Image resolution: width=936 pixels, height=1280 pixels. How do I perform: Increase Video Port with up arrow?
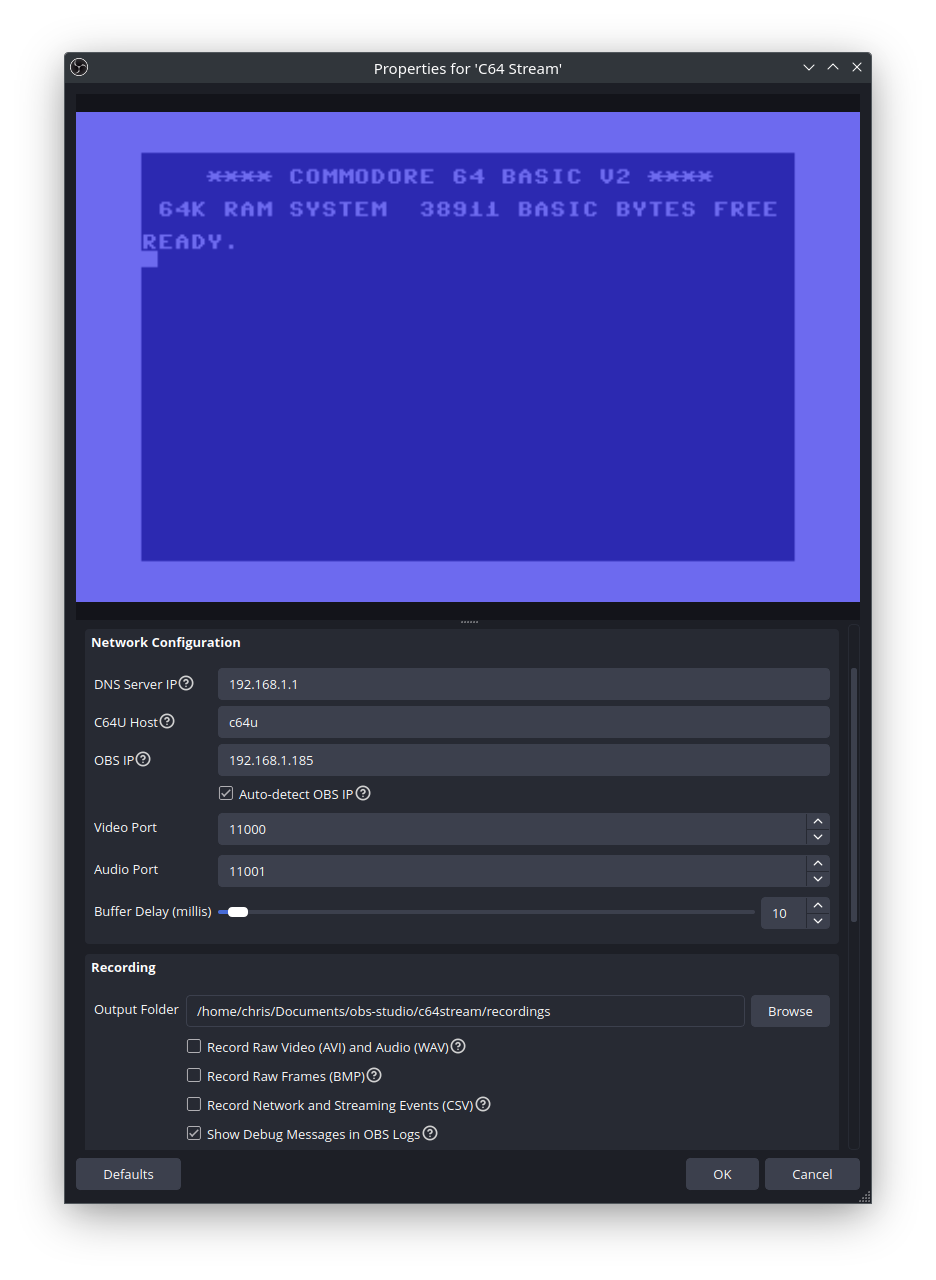click(818, 821)
